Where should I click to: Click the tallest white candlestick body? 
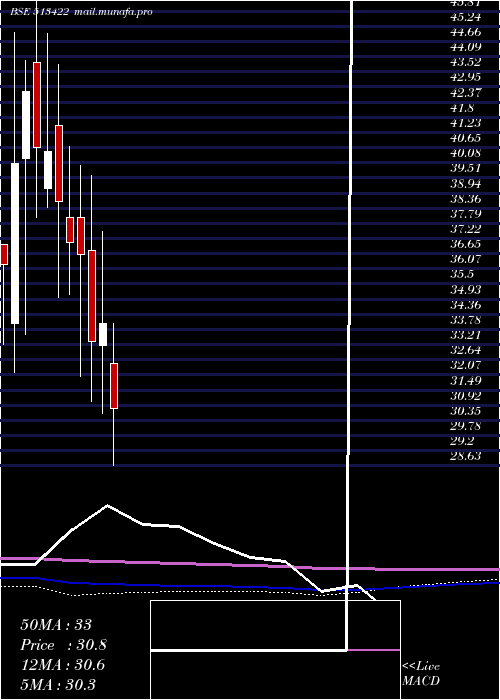pyautogui.click(x=15, y=243)
